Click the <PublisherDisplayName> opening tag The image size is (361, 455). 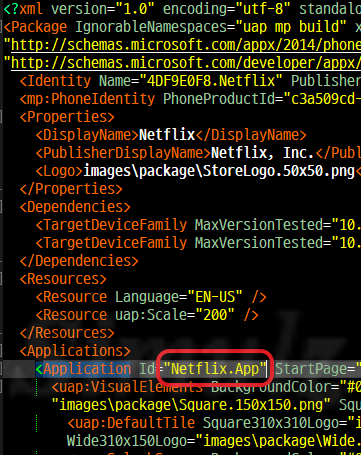click(x=123, y=153)
